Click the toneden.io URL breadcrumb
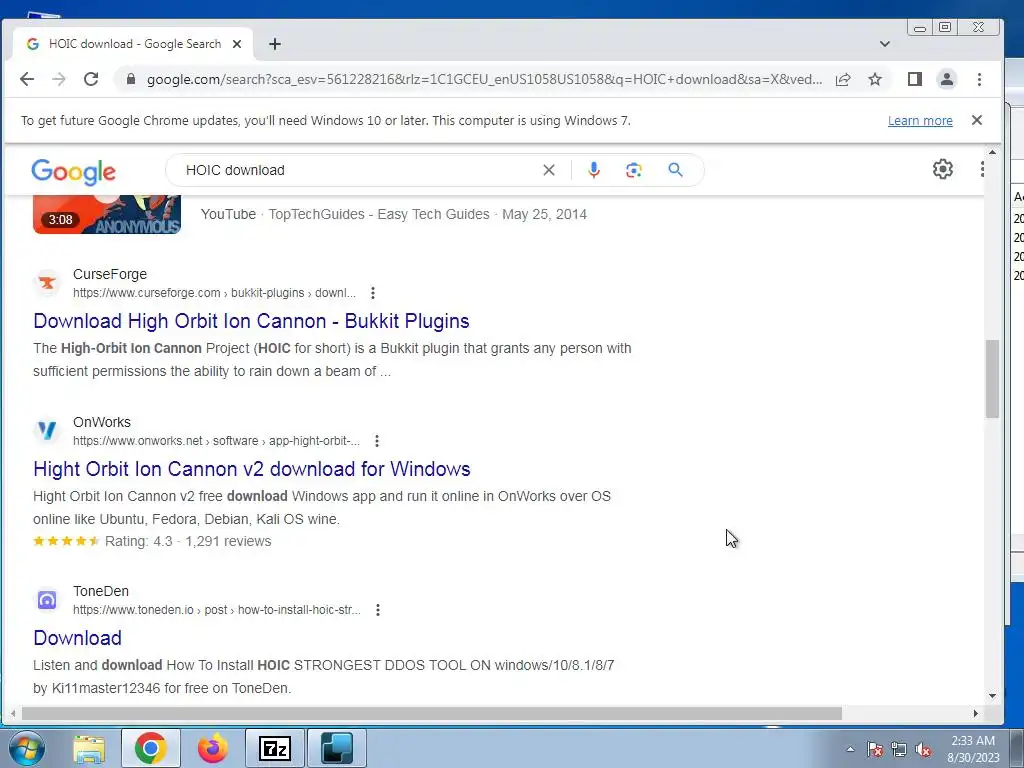1024x768 pixels. [217, 610]
